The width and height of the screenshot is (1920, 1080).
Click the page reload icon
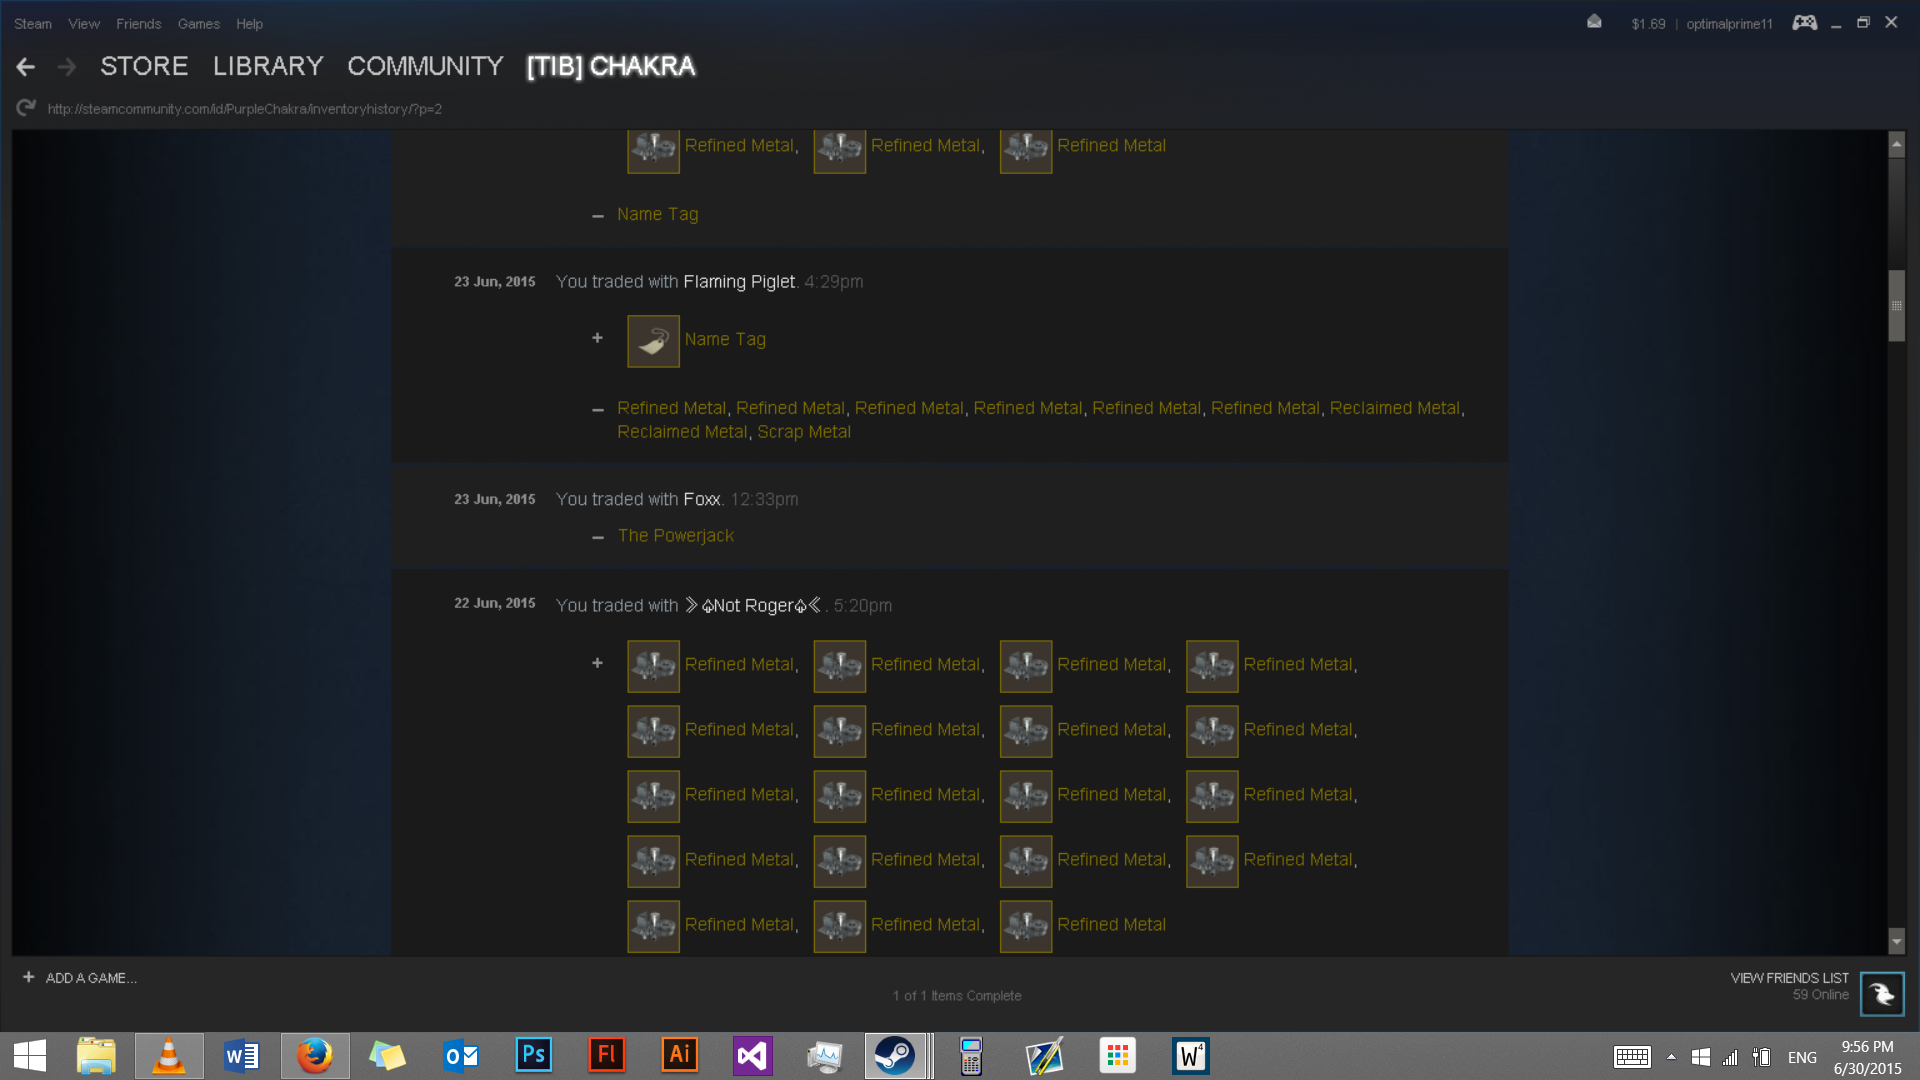coord(26,108)
